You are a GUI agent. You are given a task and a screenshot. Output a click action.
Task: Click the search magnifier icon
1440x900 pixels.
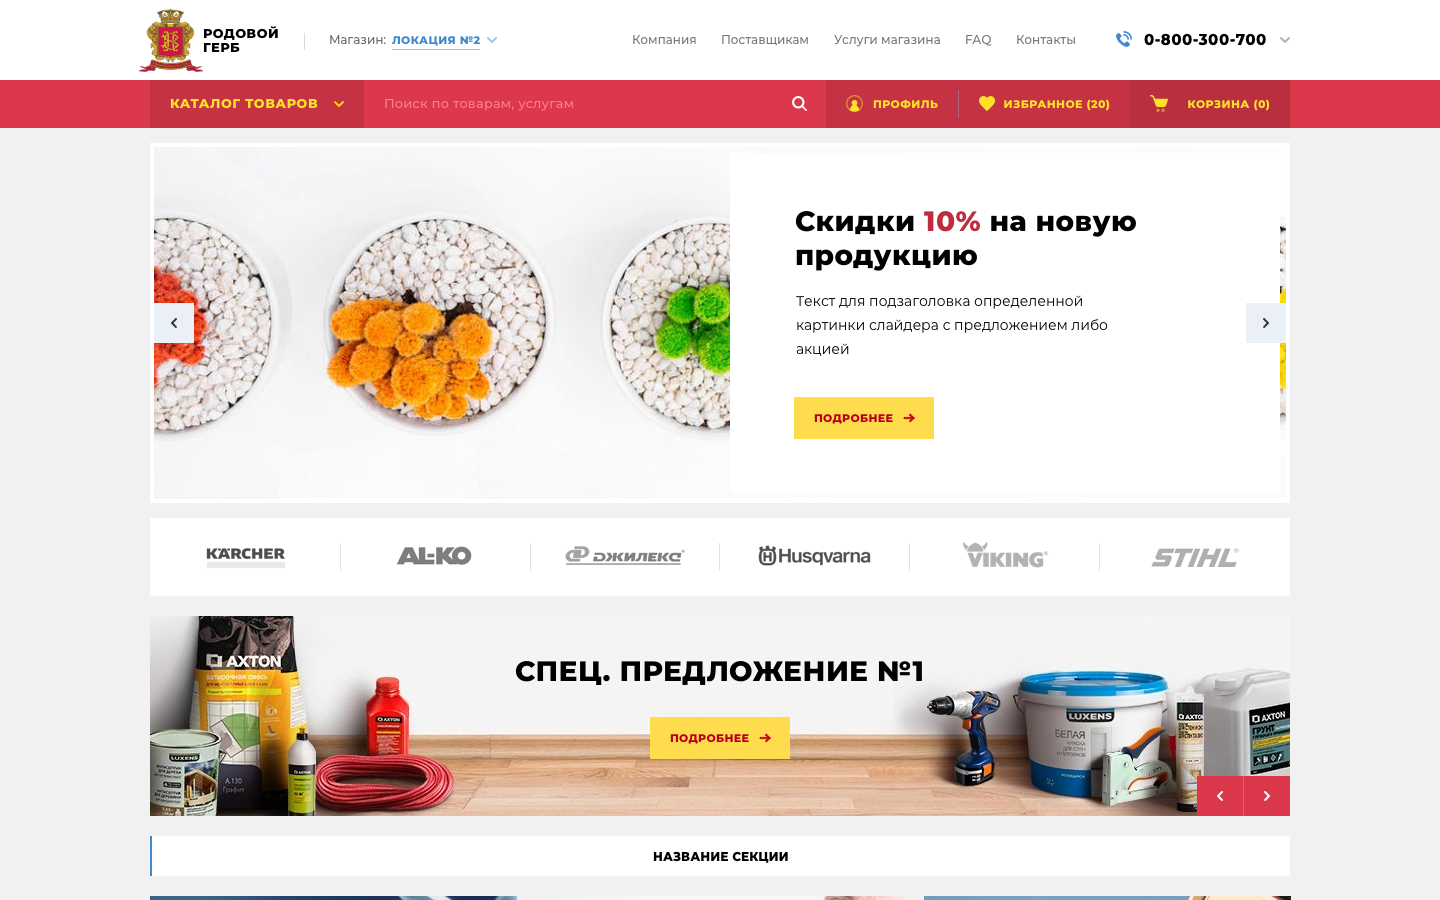pyautogui.click(x=799, y=104)
